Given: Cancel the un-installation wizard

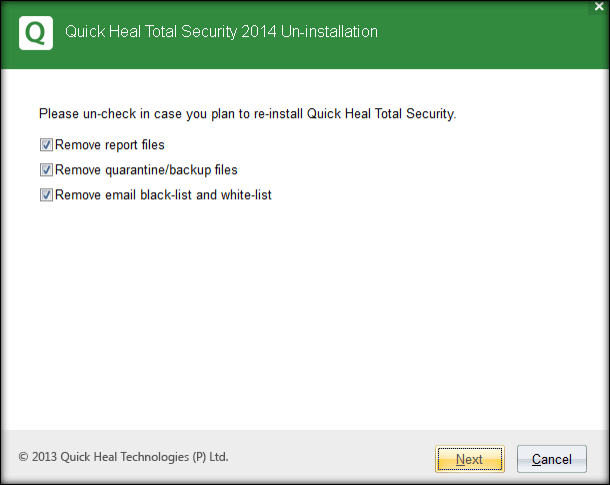Looking at the screenshot, I should 551,459.
